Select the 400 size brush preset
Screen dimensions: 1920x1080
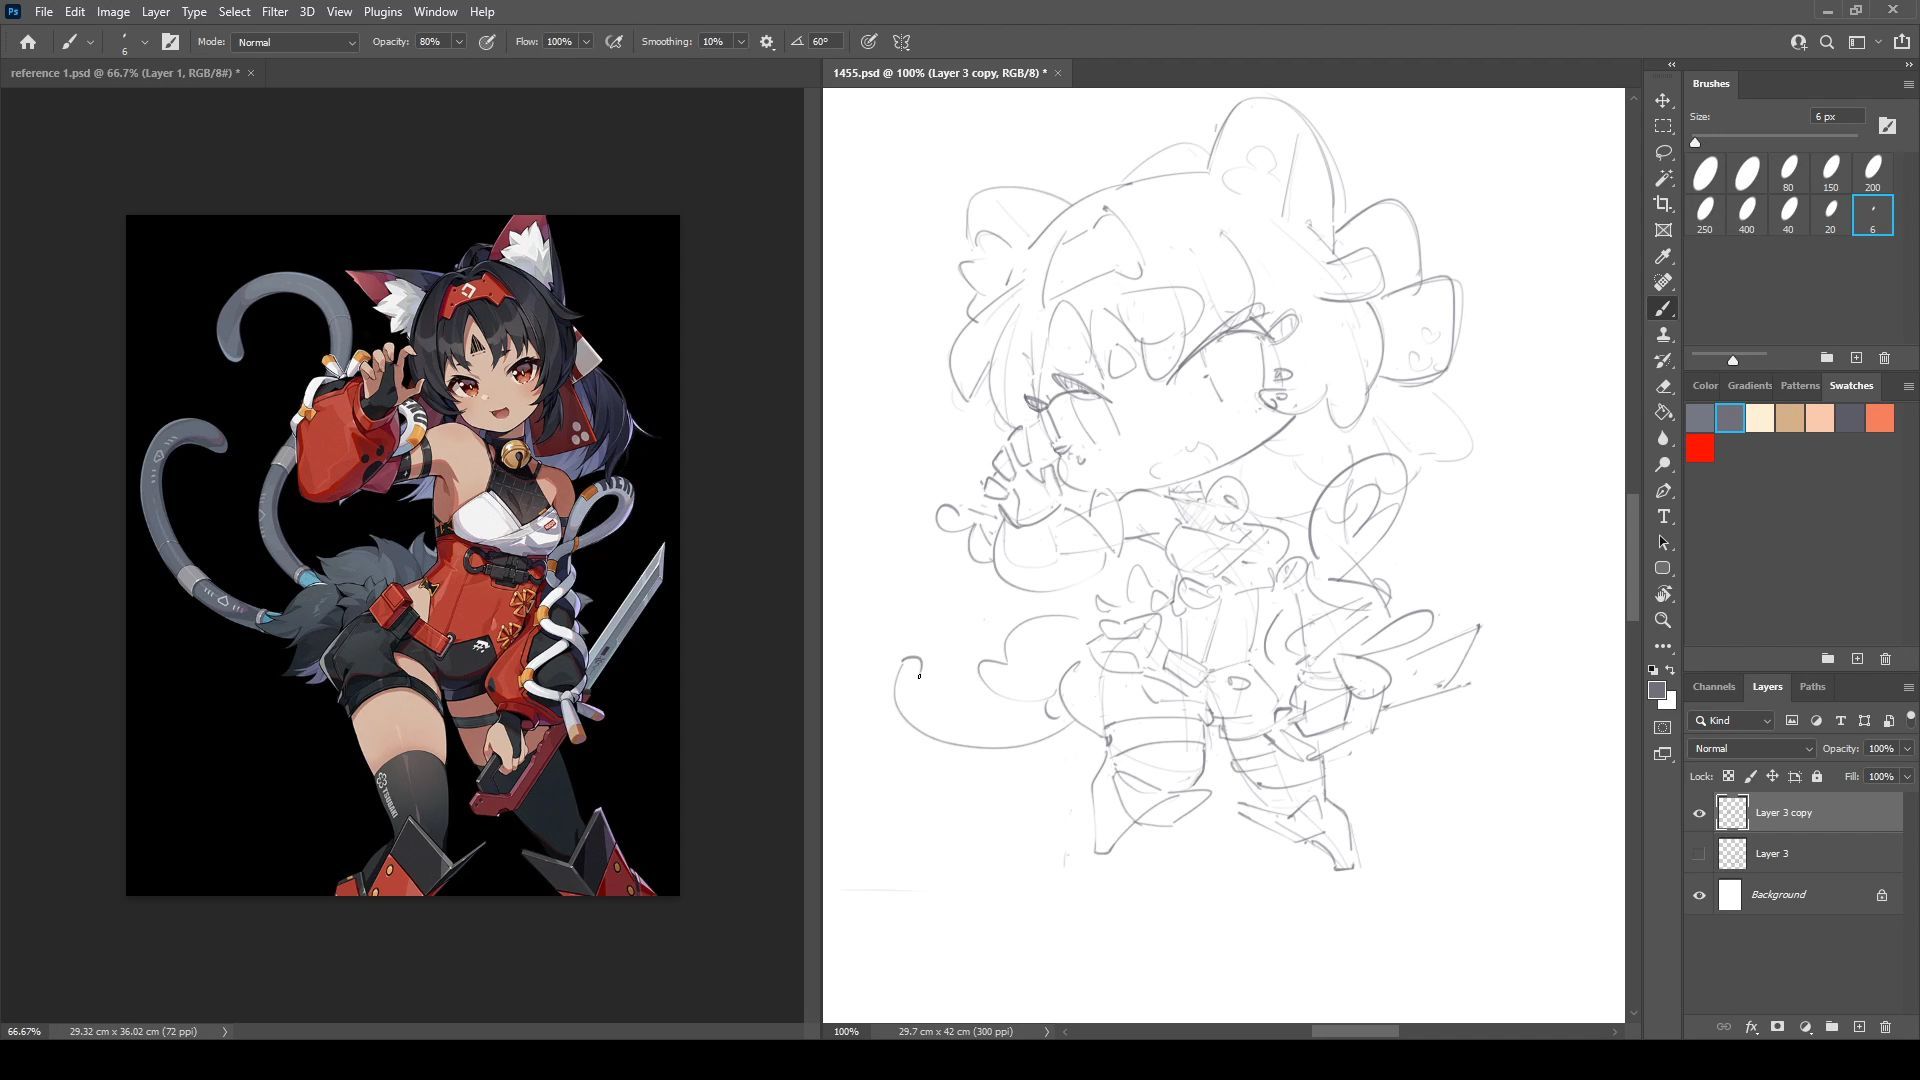point(1746,215)
